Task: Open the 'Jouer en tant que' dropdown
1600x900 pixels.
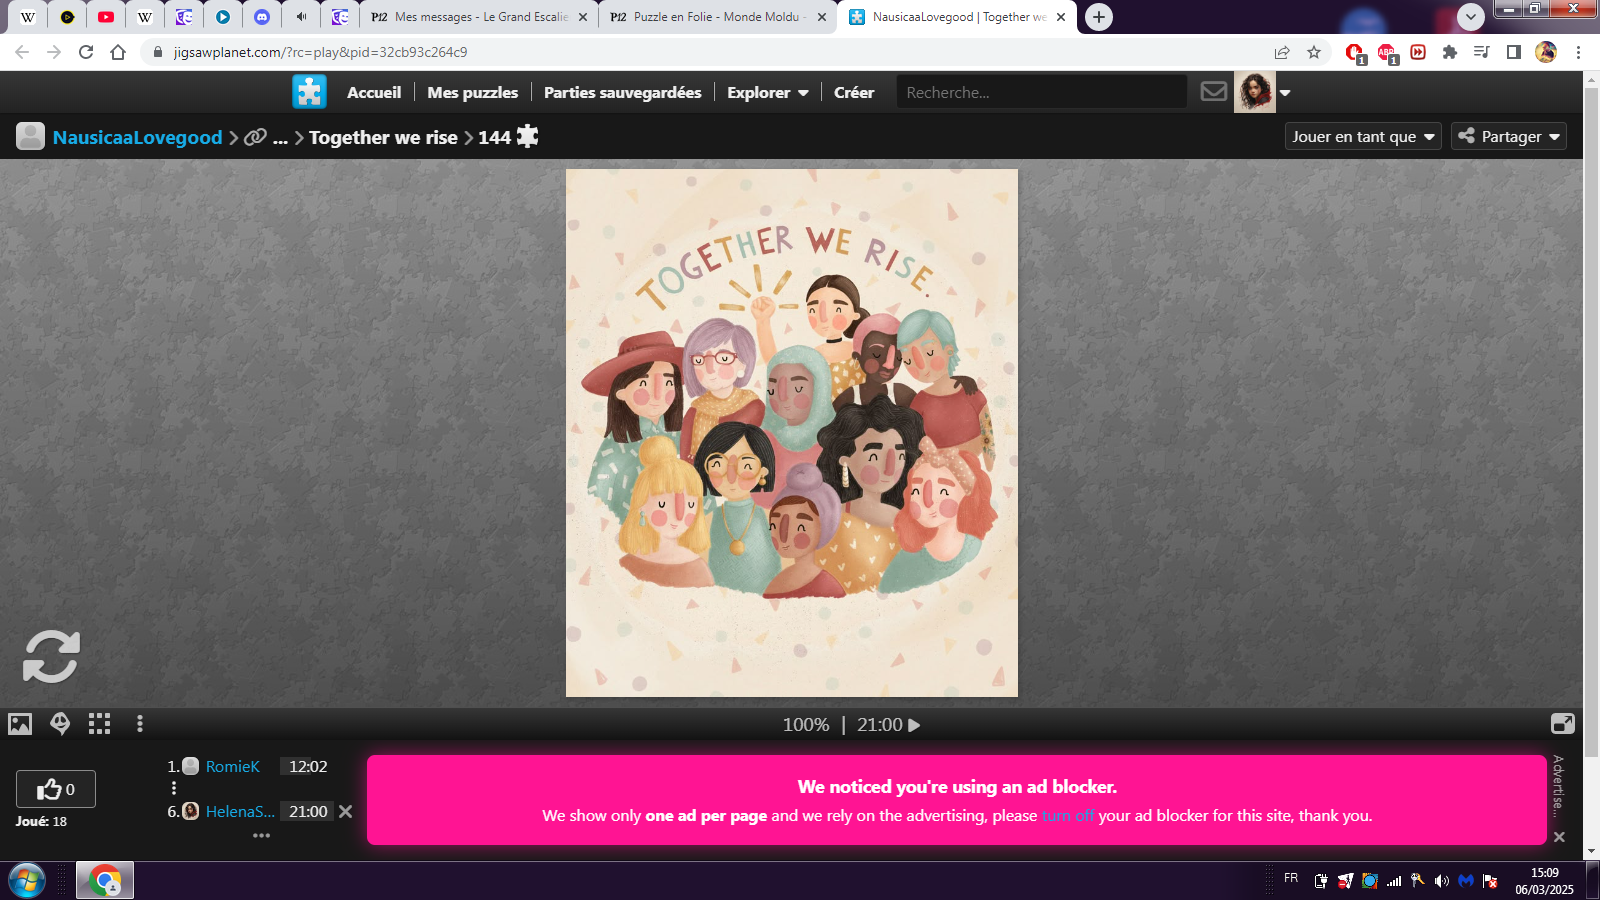Action: 1362,136
